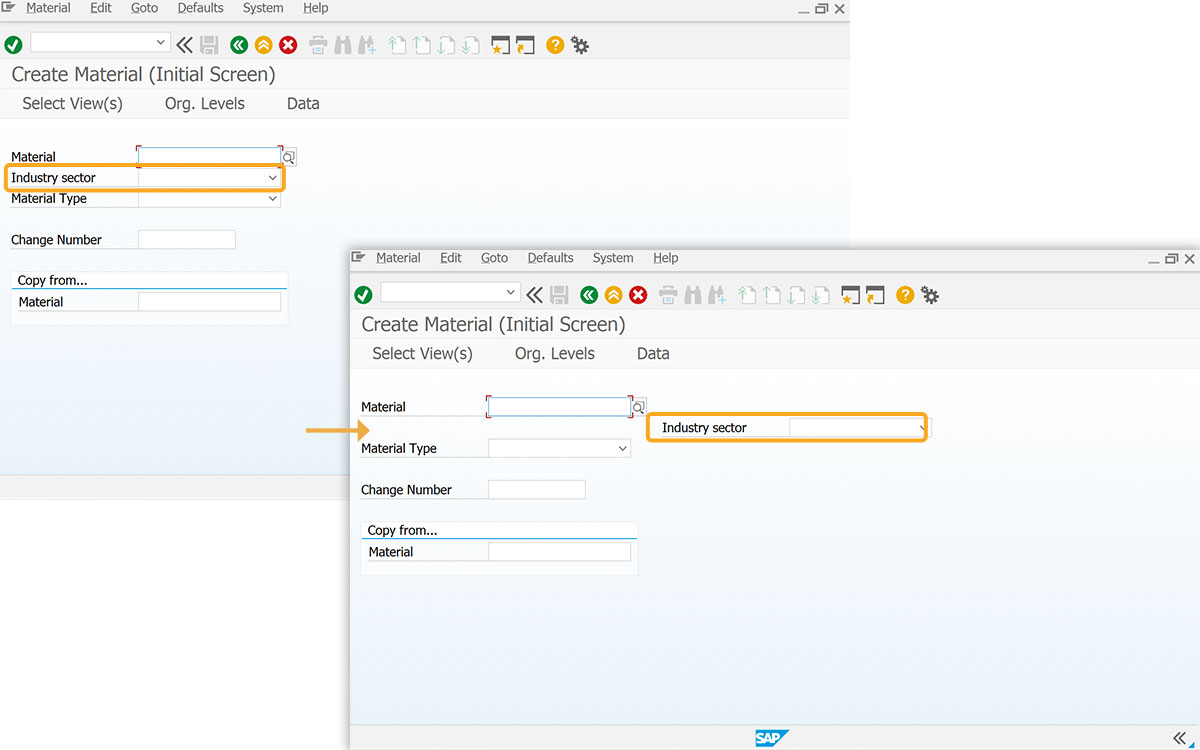Viewport: 1200px width, 750px height.
Task: Click Print icon in background window toolbar
Action: pos(318,45)
